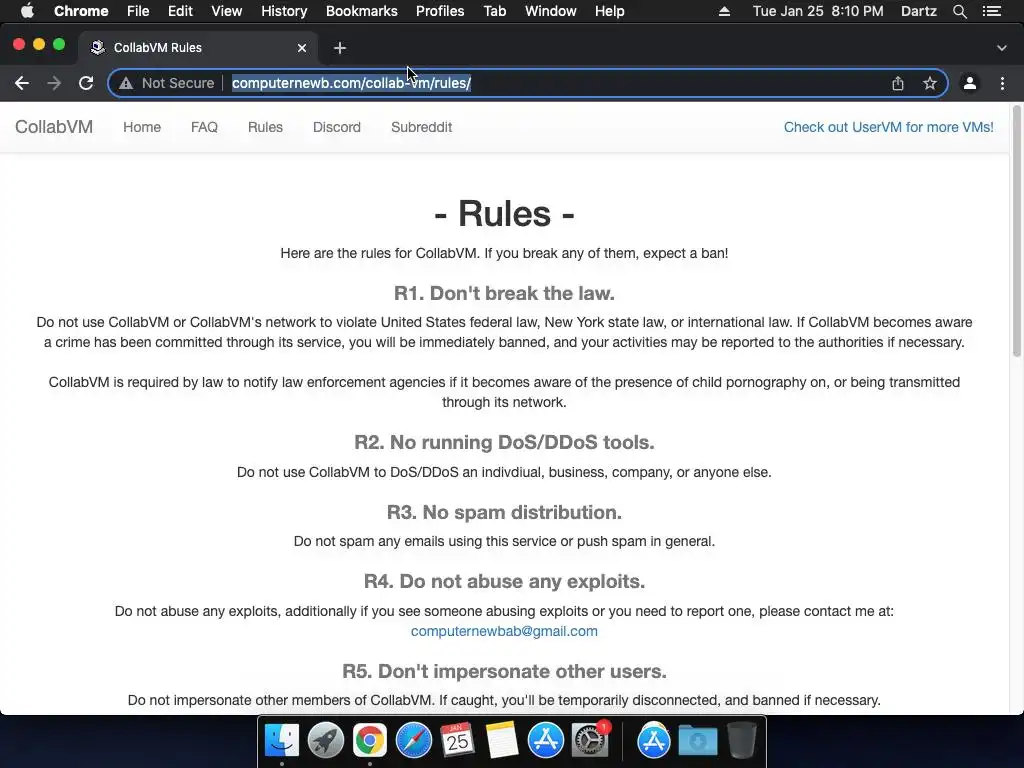
Task: Click Google Chrome in the Dock
Action: tap(370, 741)
